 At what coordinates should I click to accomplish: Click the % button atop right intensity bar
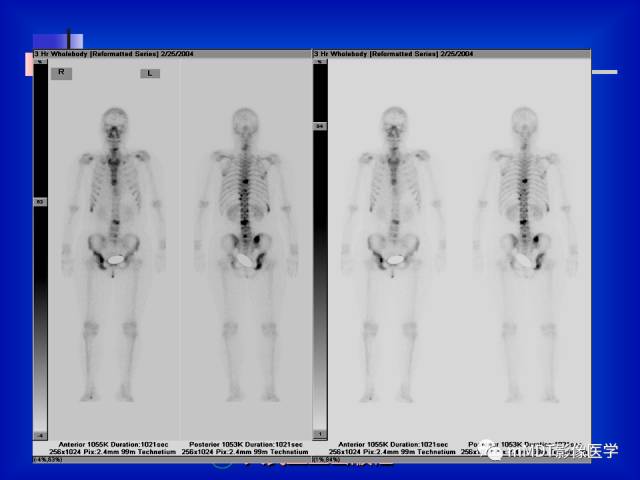(320, 62)
